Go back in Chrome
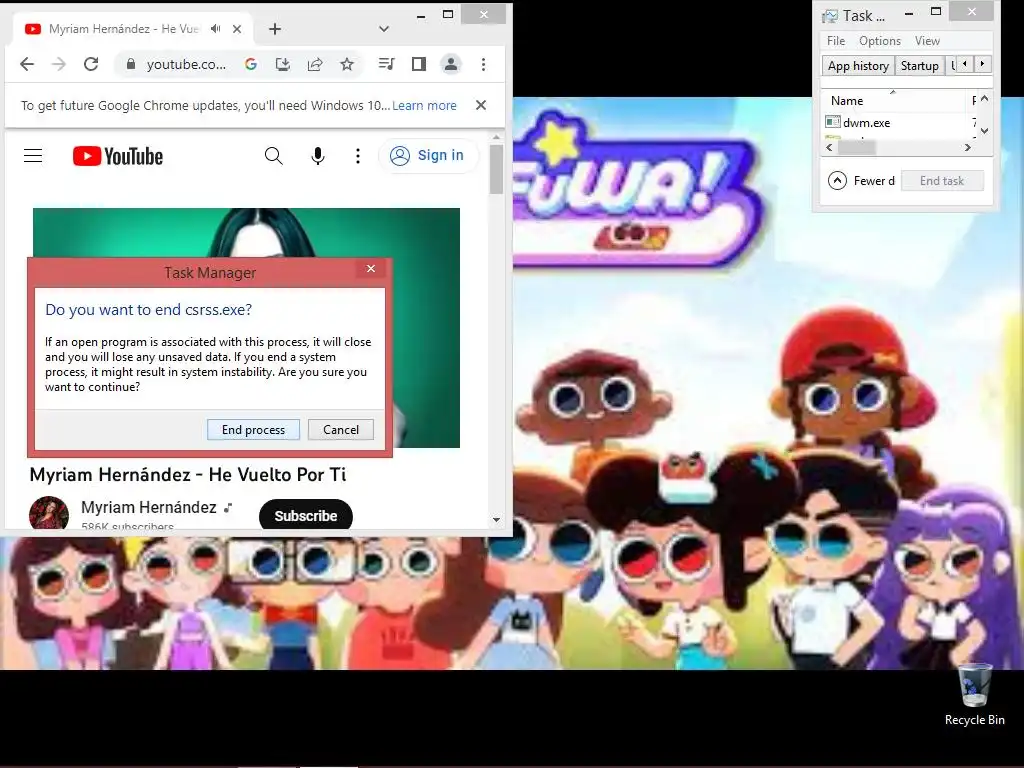 27,64
